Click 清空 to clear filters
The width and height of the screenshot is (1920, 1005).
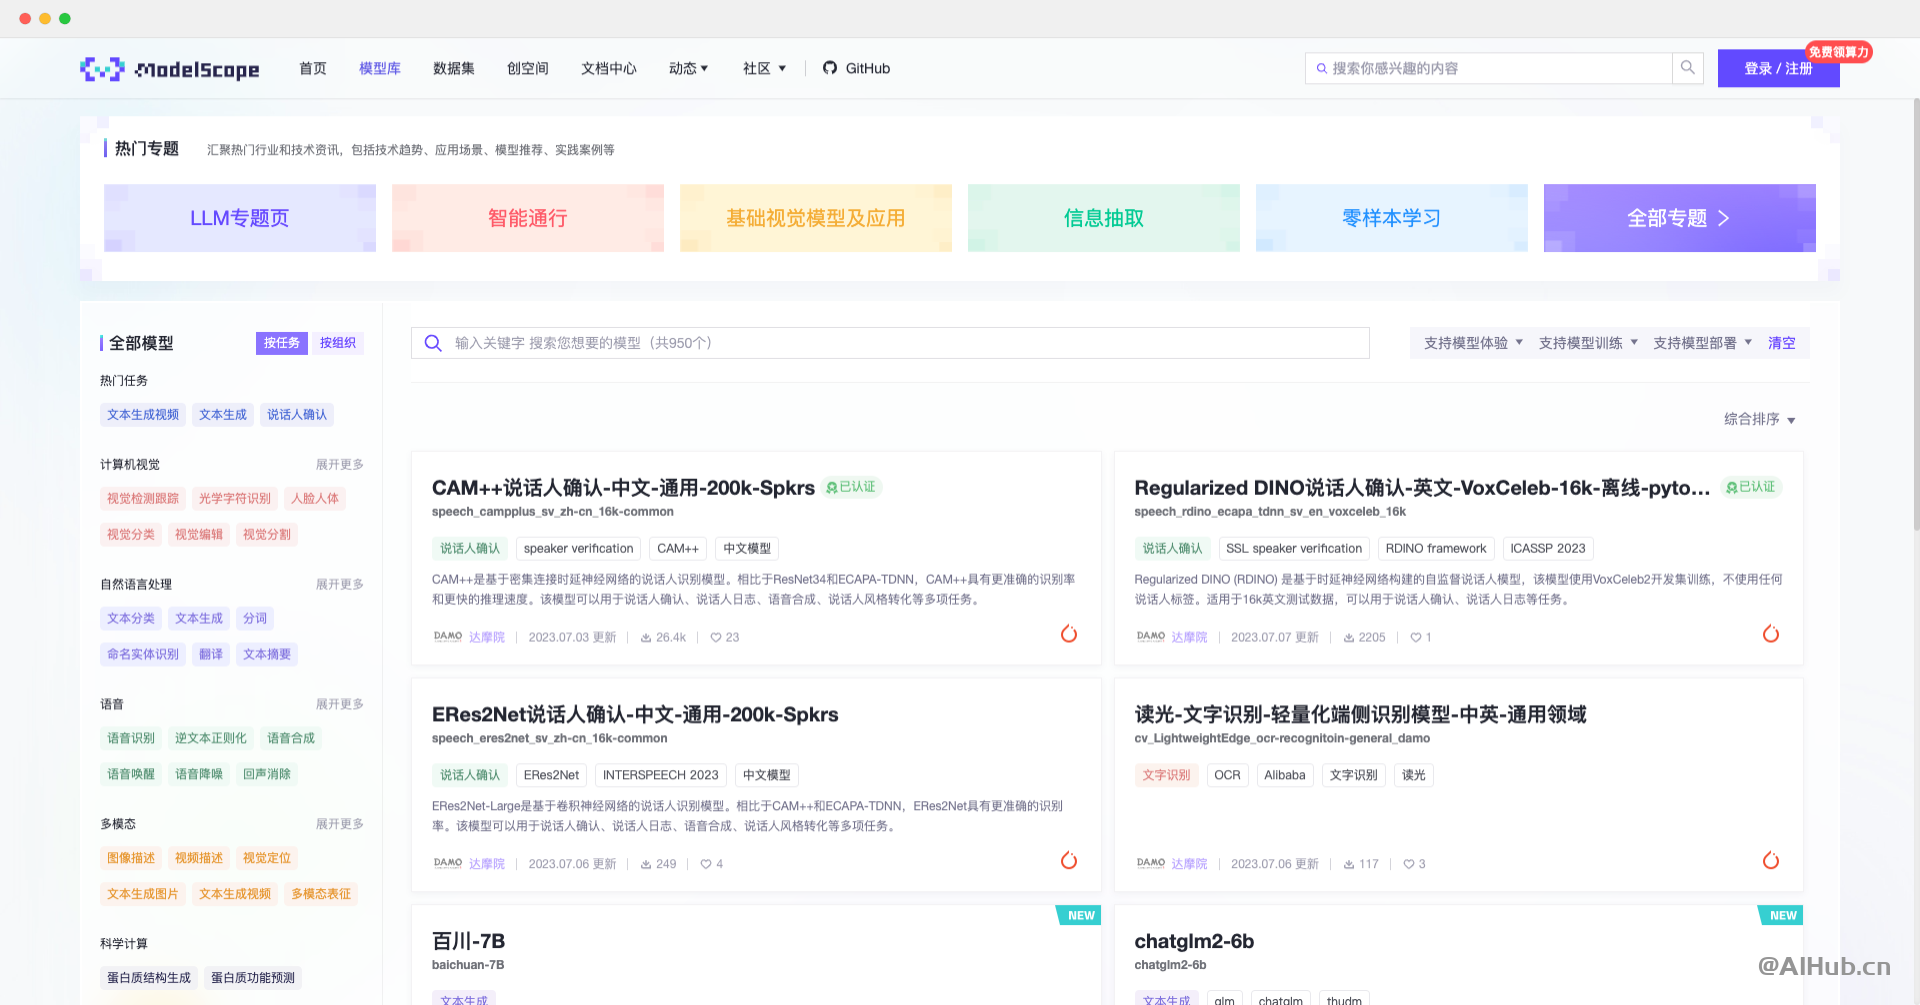click(x=1782, y=343)
